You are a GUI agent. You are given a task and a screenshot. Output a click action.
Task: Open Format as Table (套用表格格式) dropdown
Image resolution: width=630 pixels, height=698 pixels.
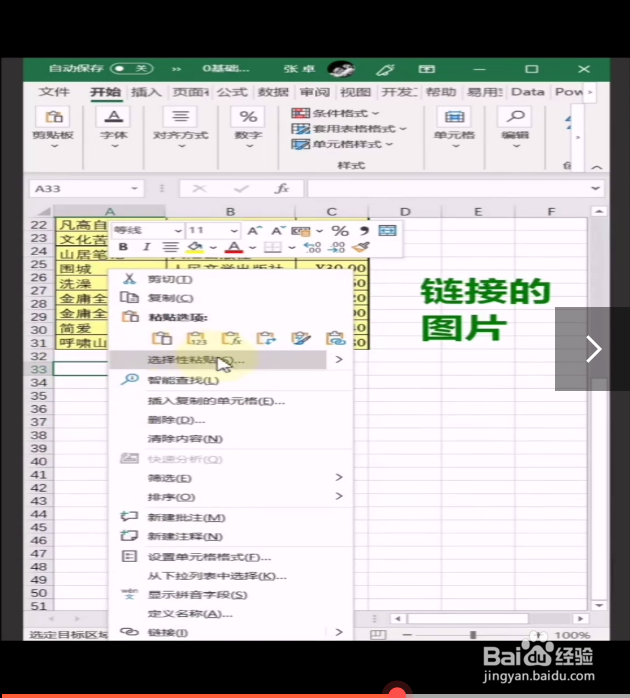pyautogui.click(x=349, y=129)
